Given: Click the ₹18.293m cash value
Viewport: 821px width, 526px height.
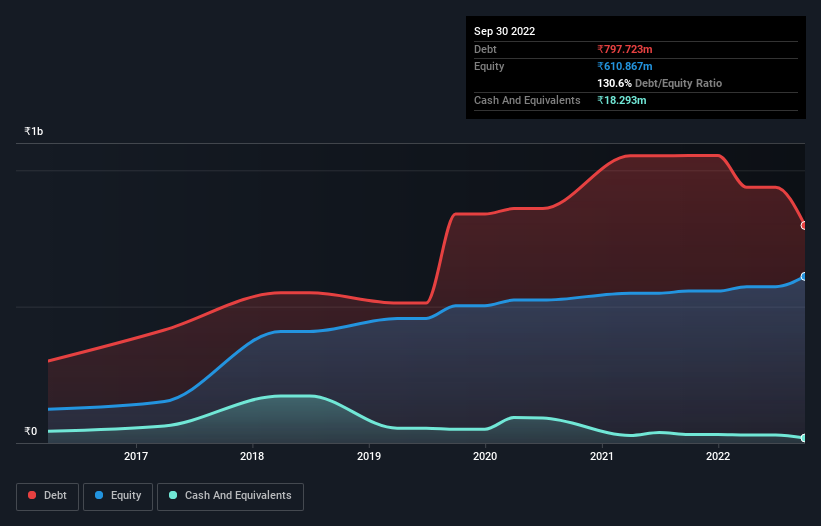Looking at the screenshot, I should 622,100.
